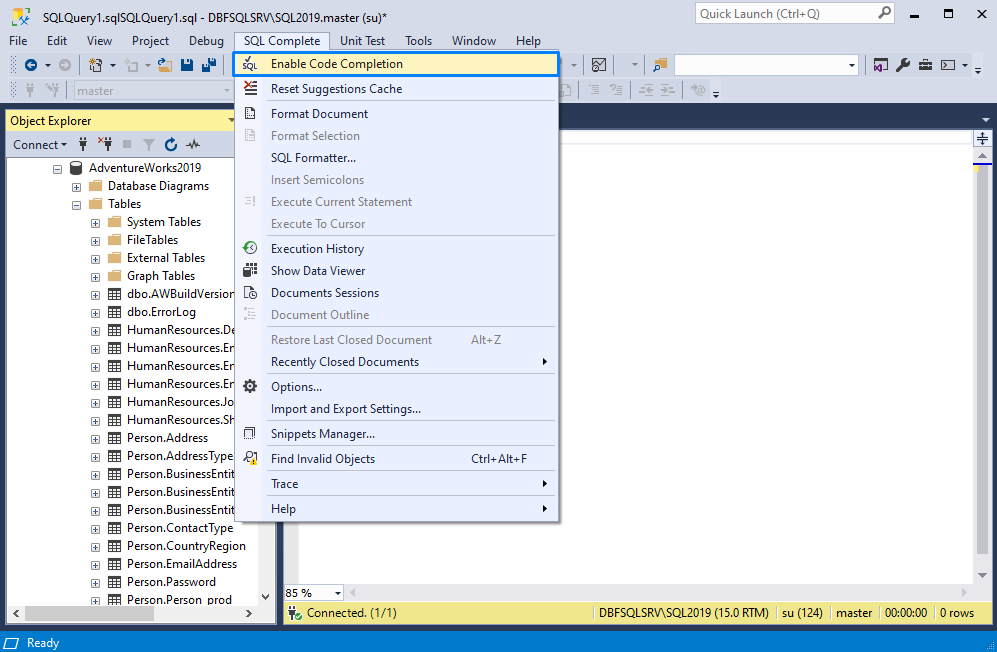Open the Toolbox briefcase icon
The width and height of the screenshot is (997, 652).
tap(925, 65)
